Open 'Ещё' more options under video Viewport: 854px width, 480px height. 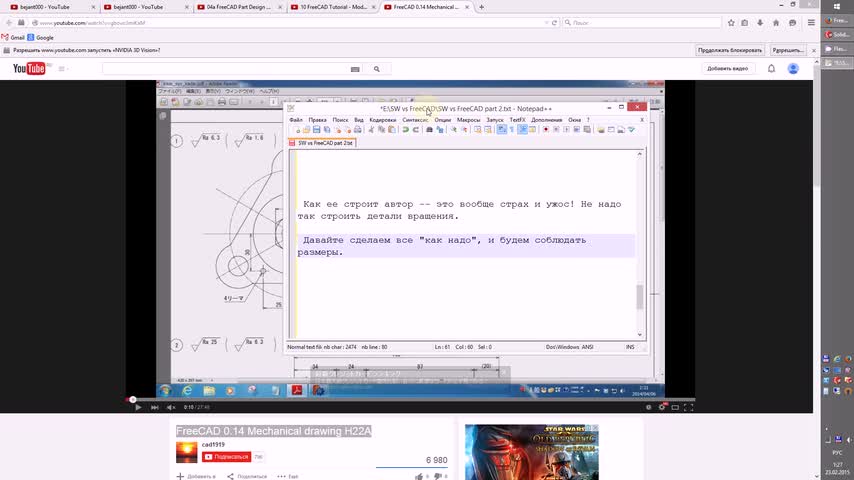click(x=288, y=476)
